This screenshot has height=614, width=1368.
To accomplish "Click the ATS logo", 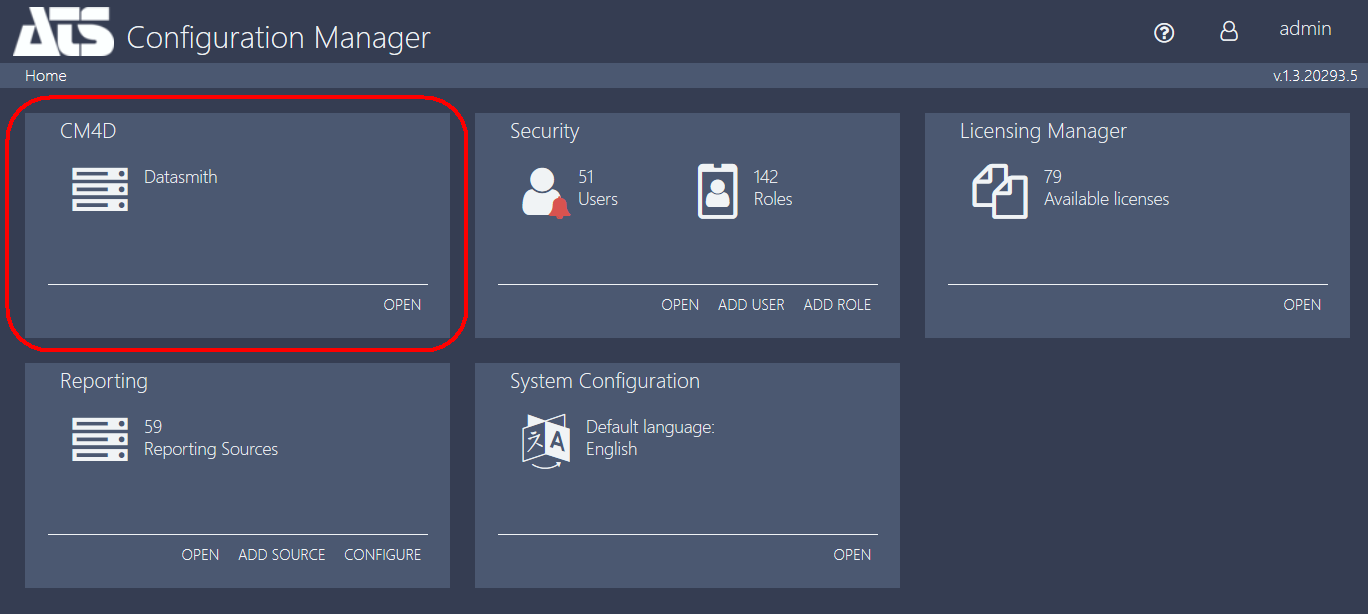I will [x=62, y=32].
